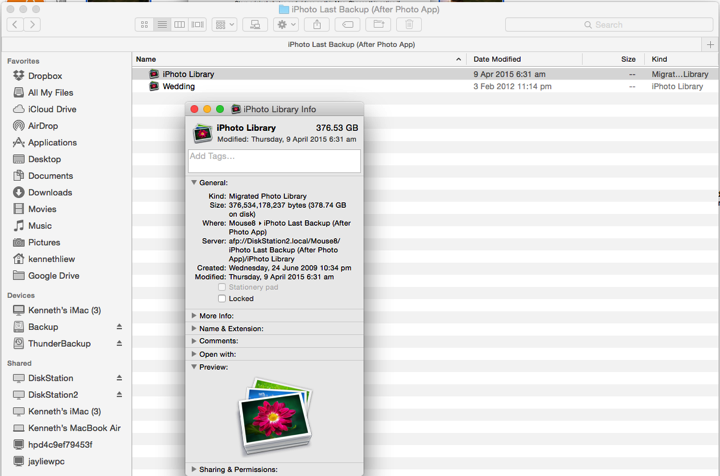Open Google Drive in the sidebar
720x476 pixels.
(53, 275)
